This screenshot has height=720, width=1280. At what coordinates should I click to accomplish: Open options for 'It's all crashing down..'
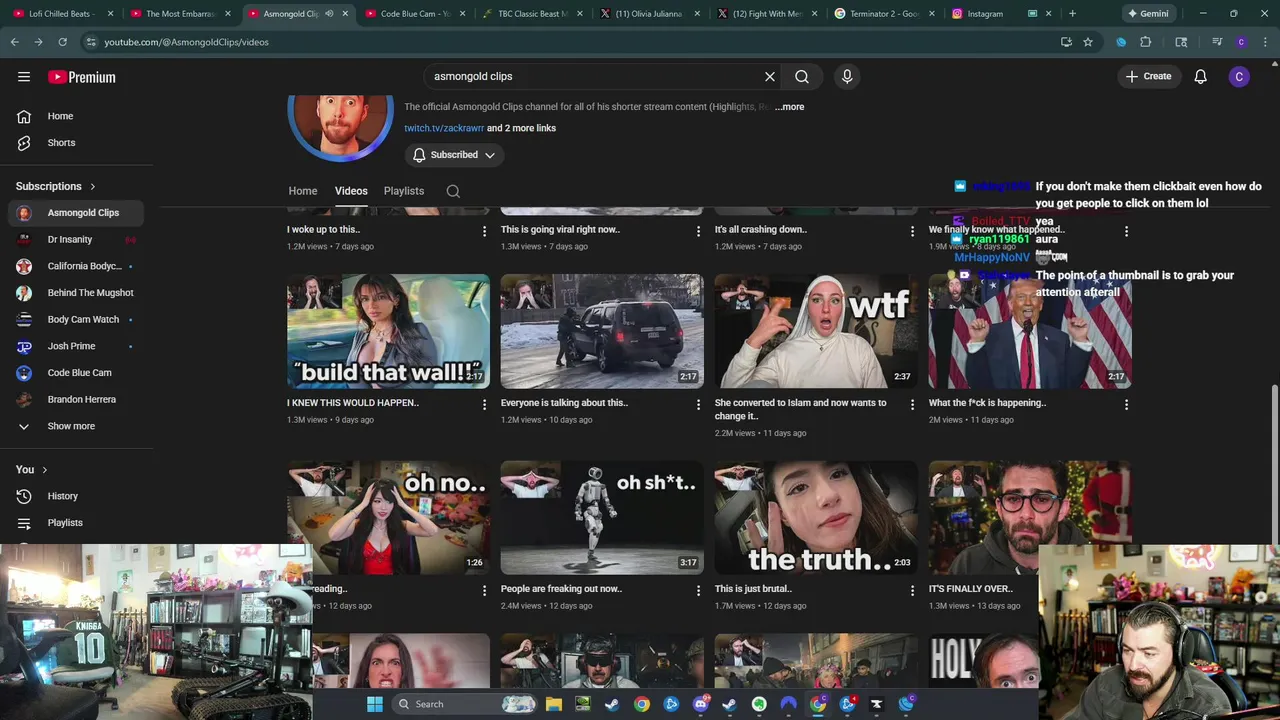pos(912,231)
